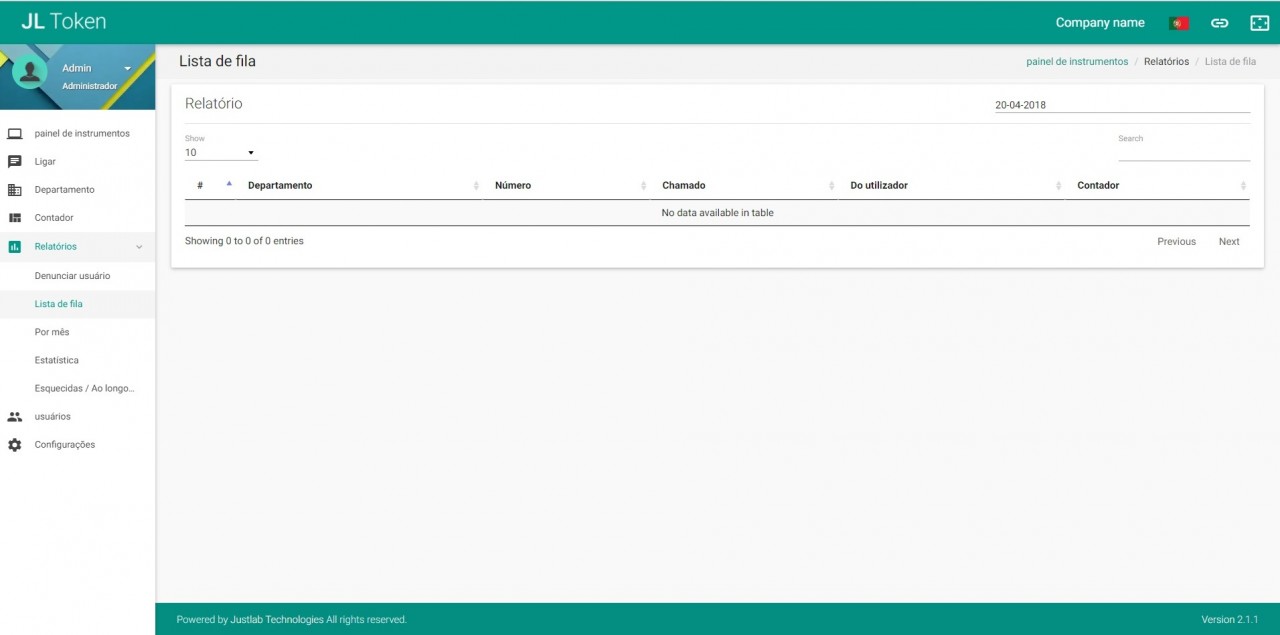Select the Ligar chat icon in sidebar
The image size is (1280, 635).
(x=14, y=161)
